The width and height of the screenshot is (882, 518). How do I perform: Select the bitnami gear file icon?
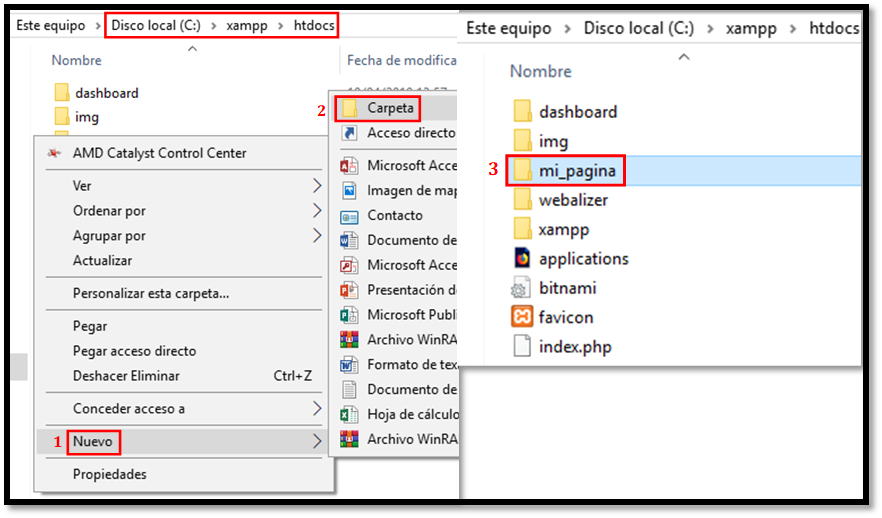click(x=522, y=288)
